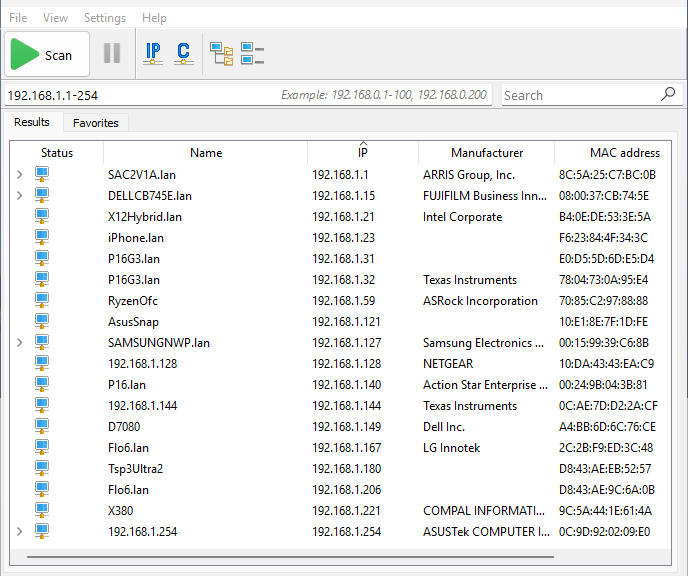This screenshot has height=576, width=688.
Task: Click device icon of 192.168.1.31 row
Action: coord(42,258)
